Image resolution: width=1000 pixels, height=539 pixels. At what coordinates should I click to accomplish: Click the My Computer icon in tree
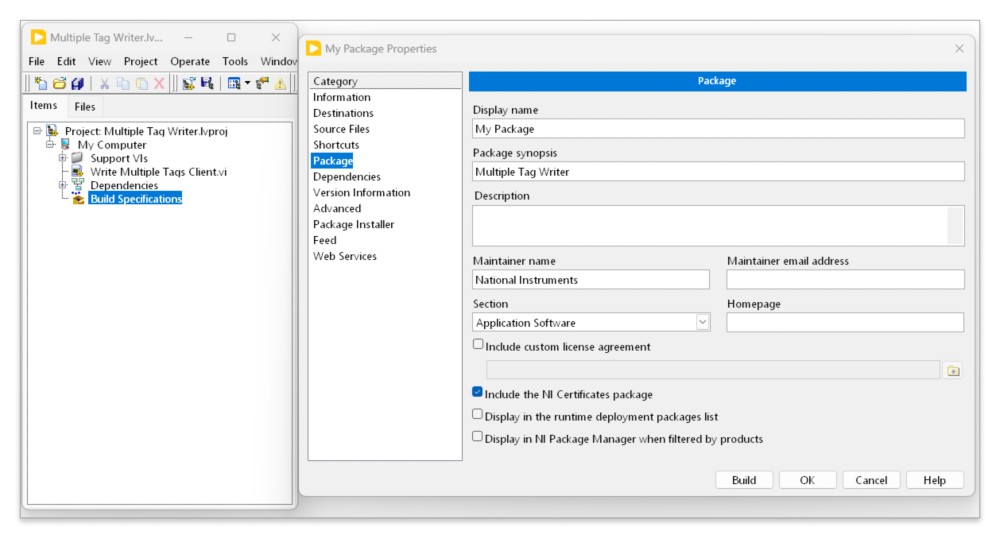pos(65,144)
